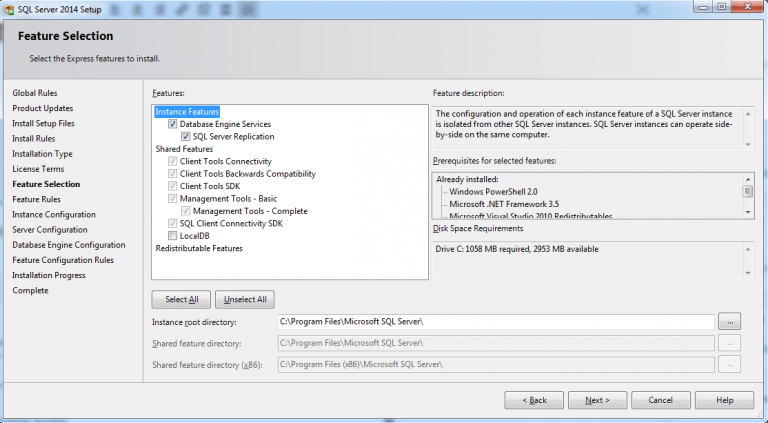Select Server Configuration step
Screen dimensions: 768x423
coord(50,230)
